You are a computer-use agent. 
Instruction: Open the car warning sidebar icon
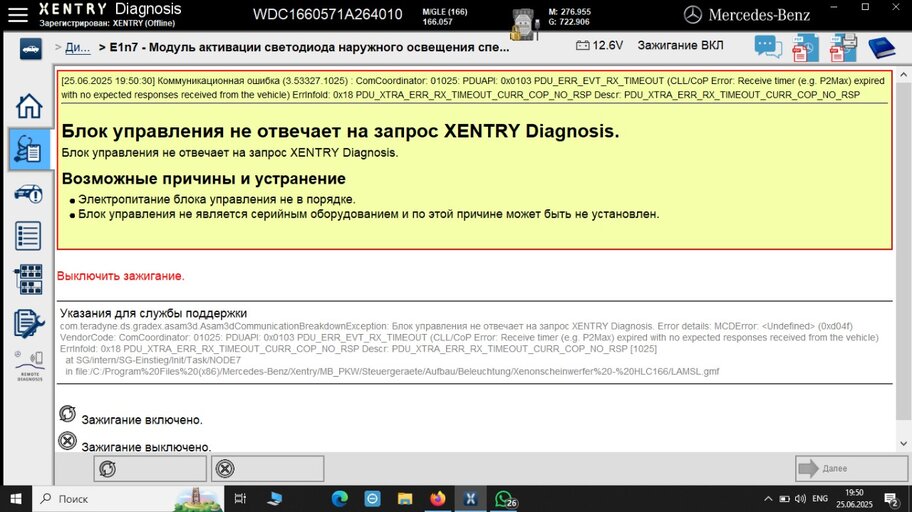click(x=29, y=193)
